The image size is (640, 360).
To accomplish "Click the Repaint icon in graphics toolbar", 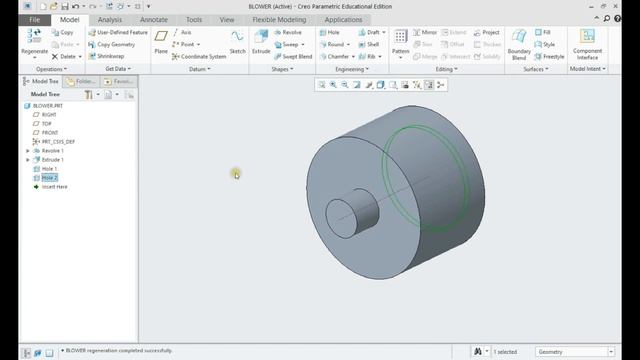I will (x=357, y=85).
